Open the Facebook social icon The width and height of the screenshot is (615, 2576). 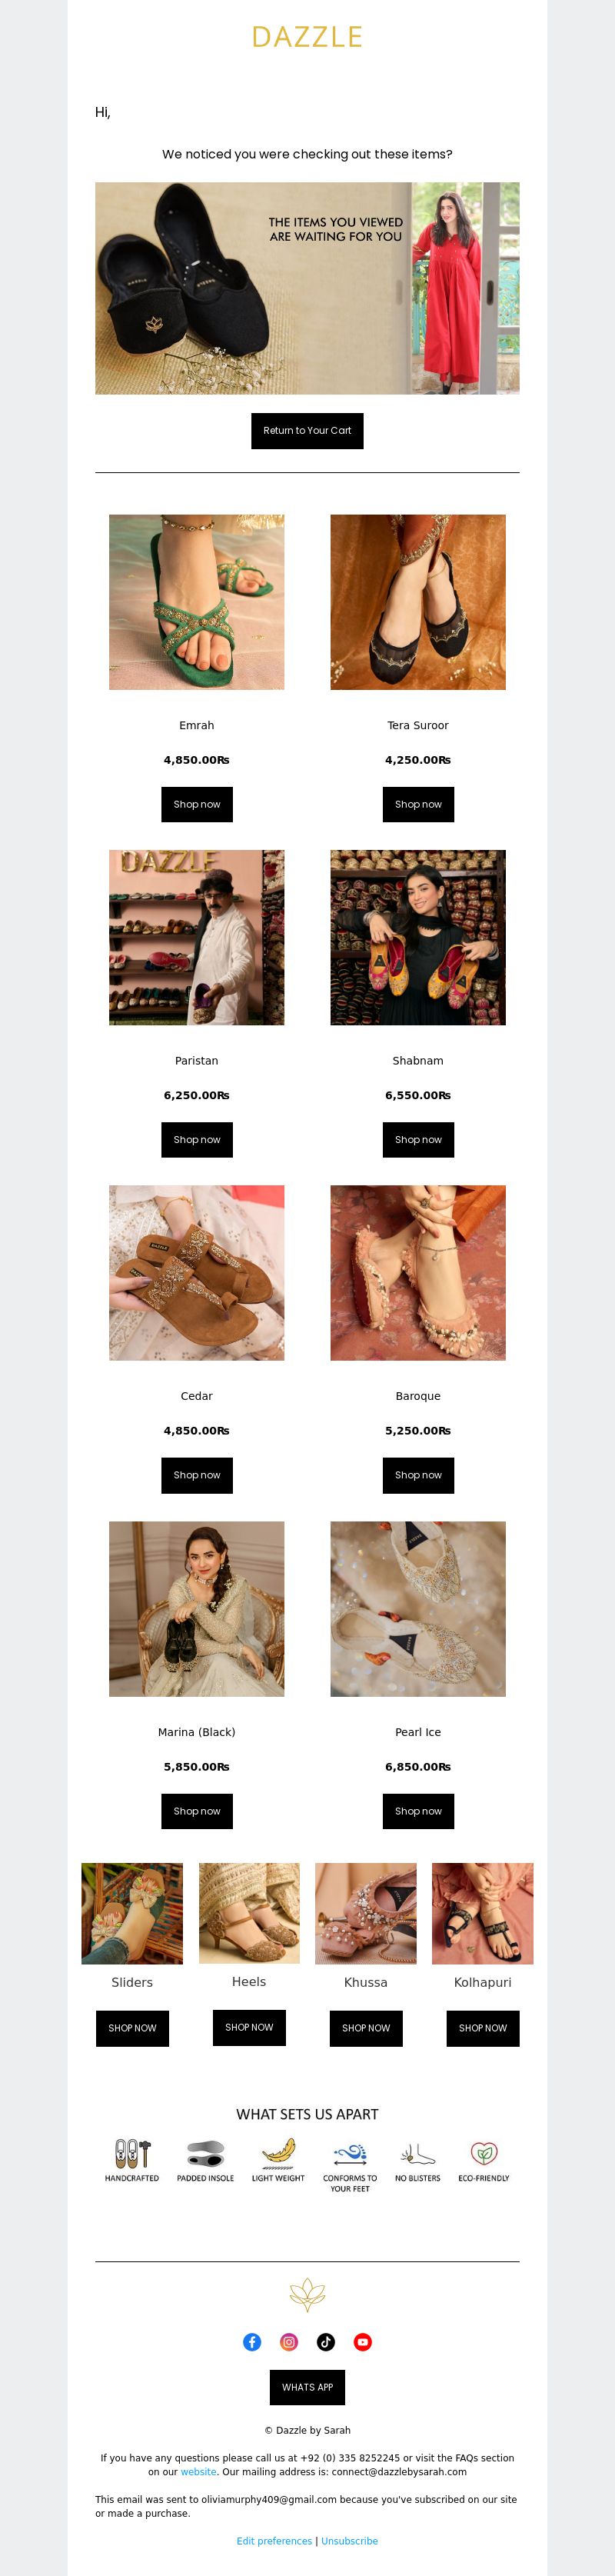252,2341
